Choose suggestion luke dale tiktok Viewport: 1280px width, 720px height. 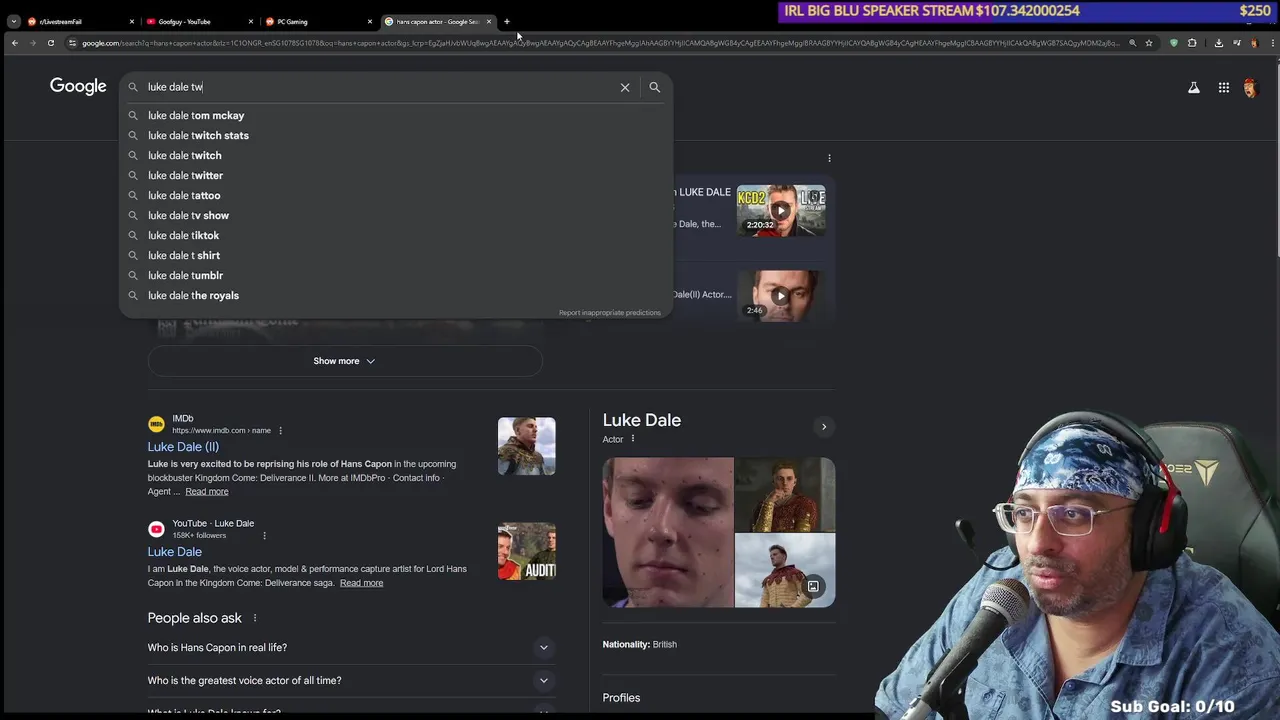(x=396, y=235)
